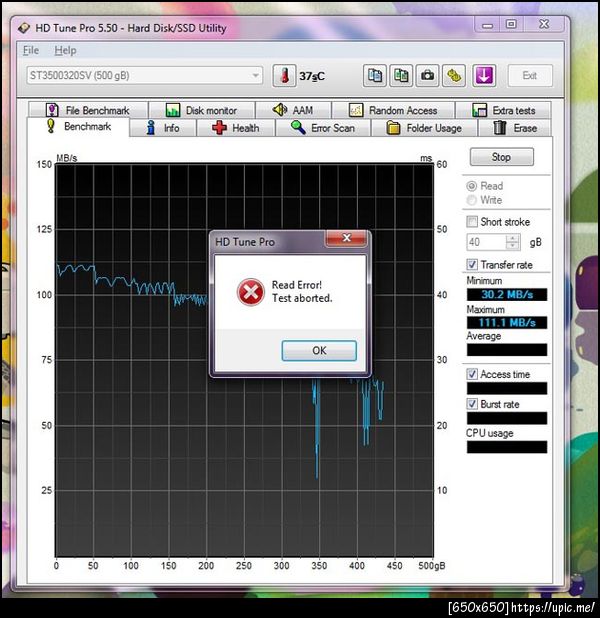The image size is (600, 618).
Task: Switch to the Extra tests tab
Action: pos(503,110)
